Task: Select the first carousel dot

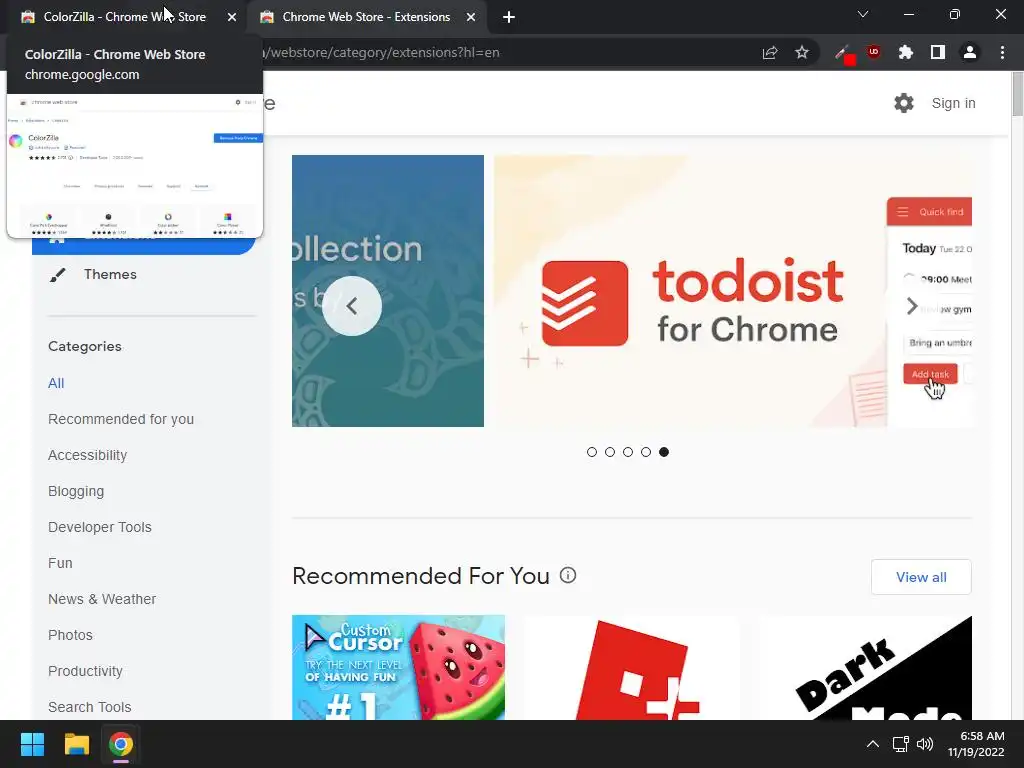Action: click(x=592, y=452)
